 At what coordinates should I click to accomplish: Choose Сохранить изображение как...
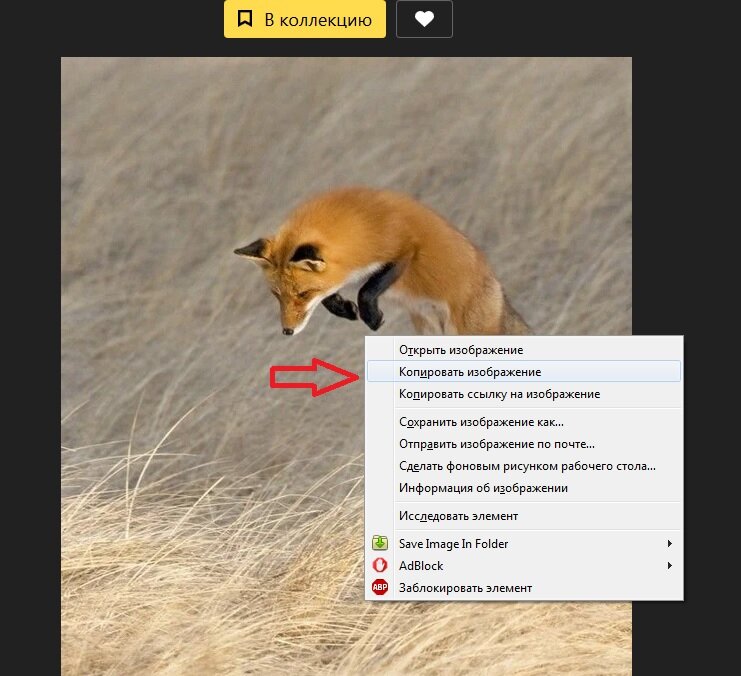(481, 422)
